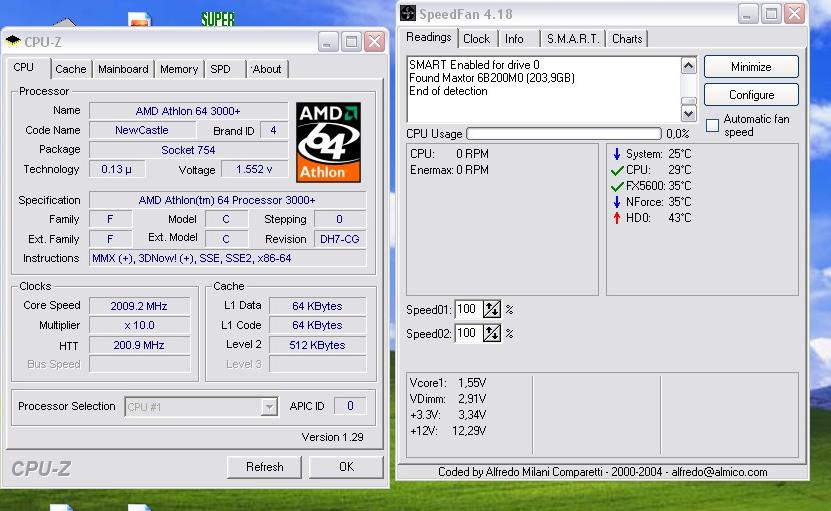Click the HD0 temperature up-arrow icon
This screenshot has height=511, width=831.
[616, 218]
